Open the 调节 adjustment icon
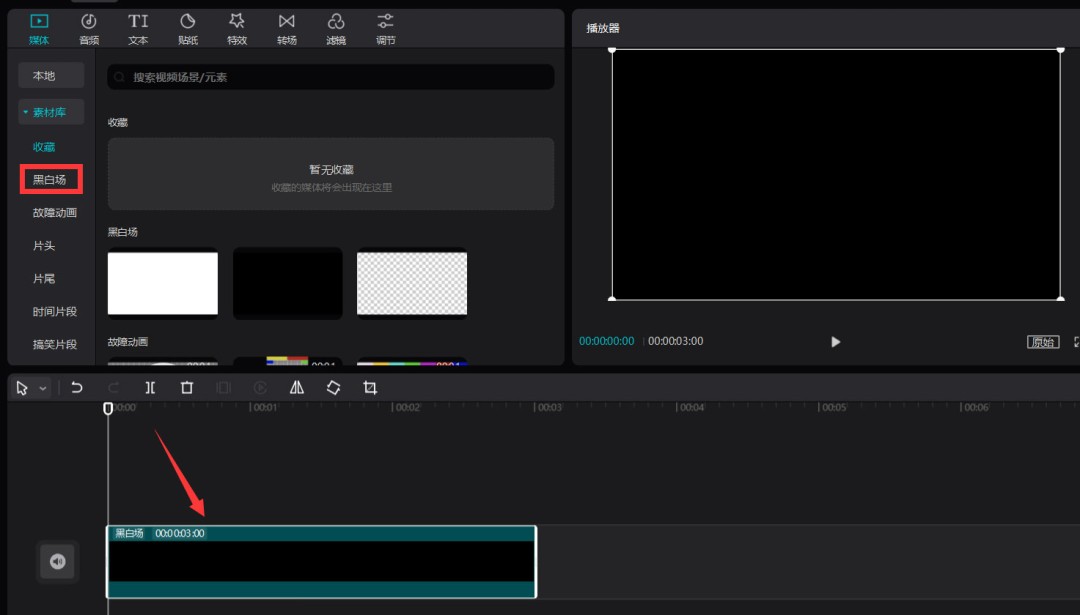 click(x=385, y=28)
